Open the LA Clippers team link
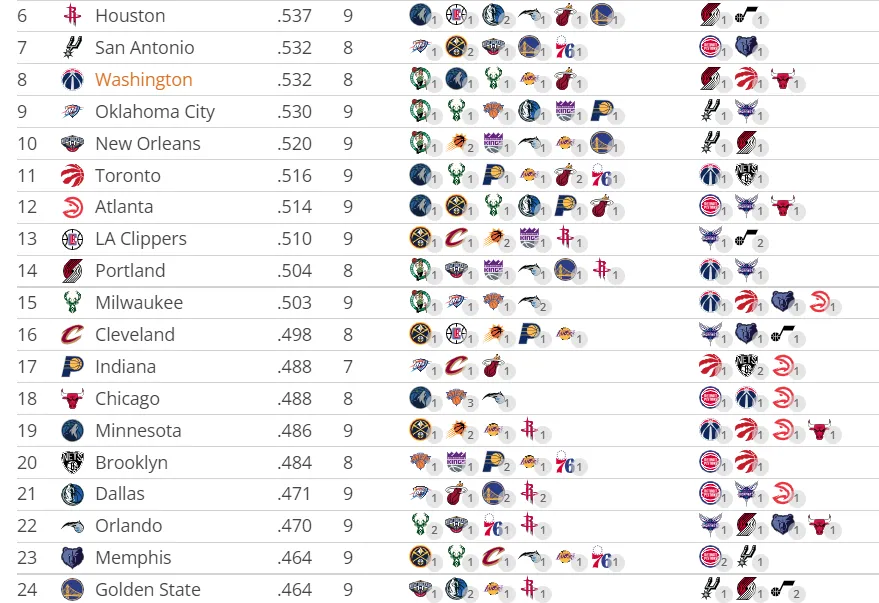This screenshot has width=879, height=603. tap(141, 239)
